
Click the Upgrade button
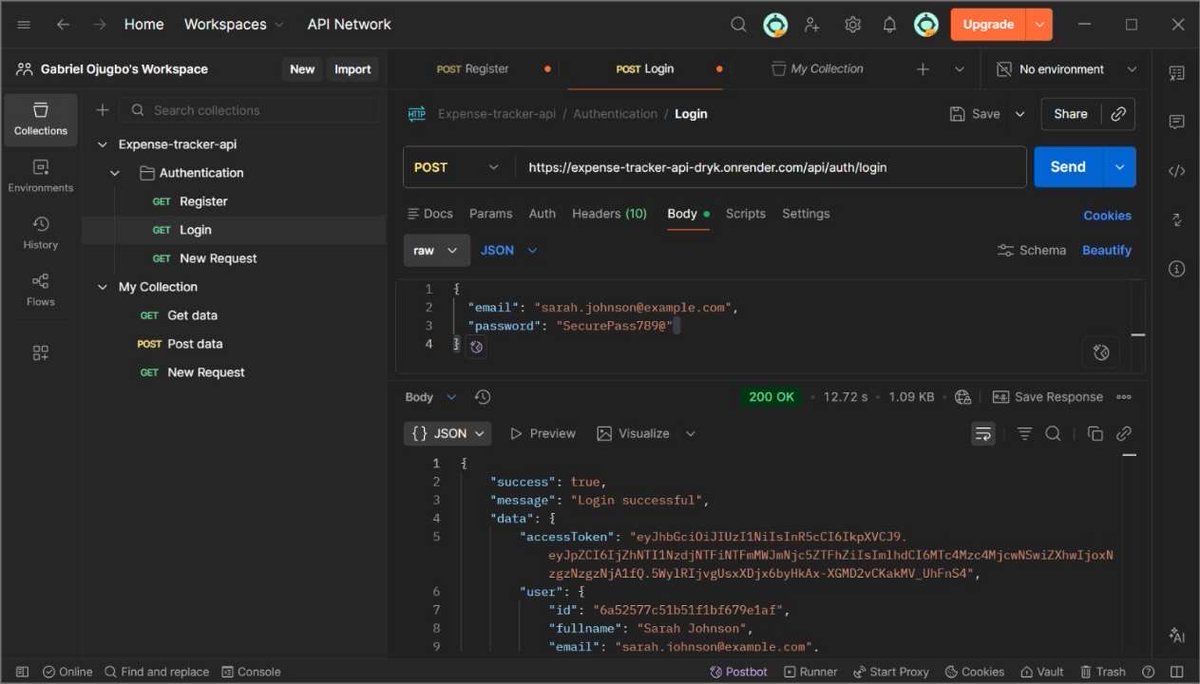point(989,24)
